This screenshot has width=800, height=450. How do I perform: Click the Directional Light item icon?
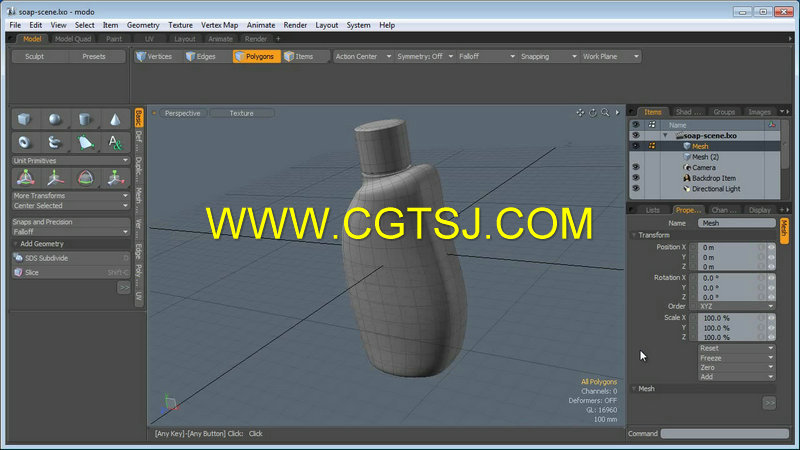687,189
